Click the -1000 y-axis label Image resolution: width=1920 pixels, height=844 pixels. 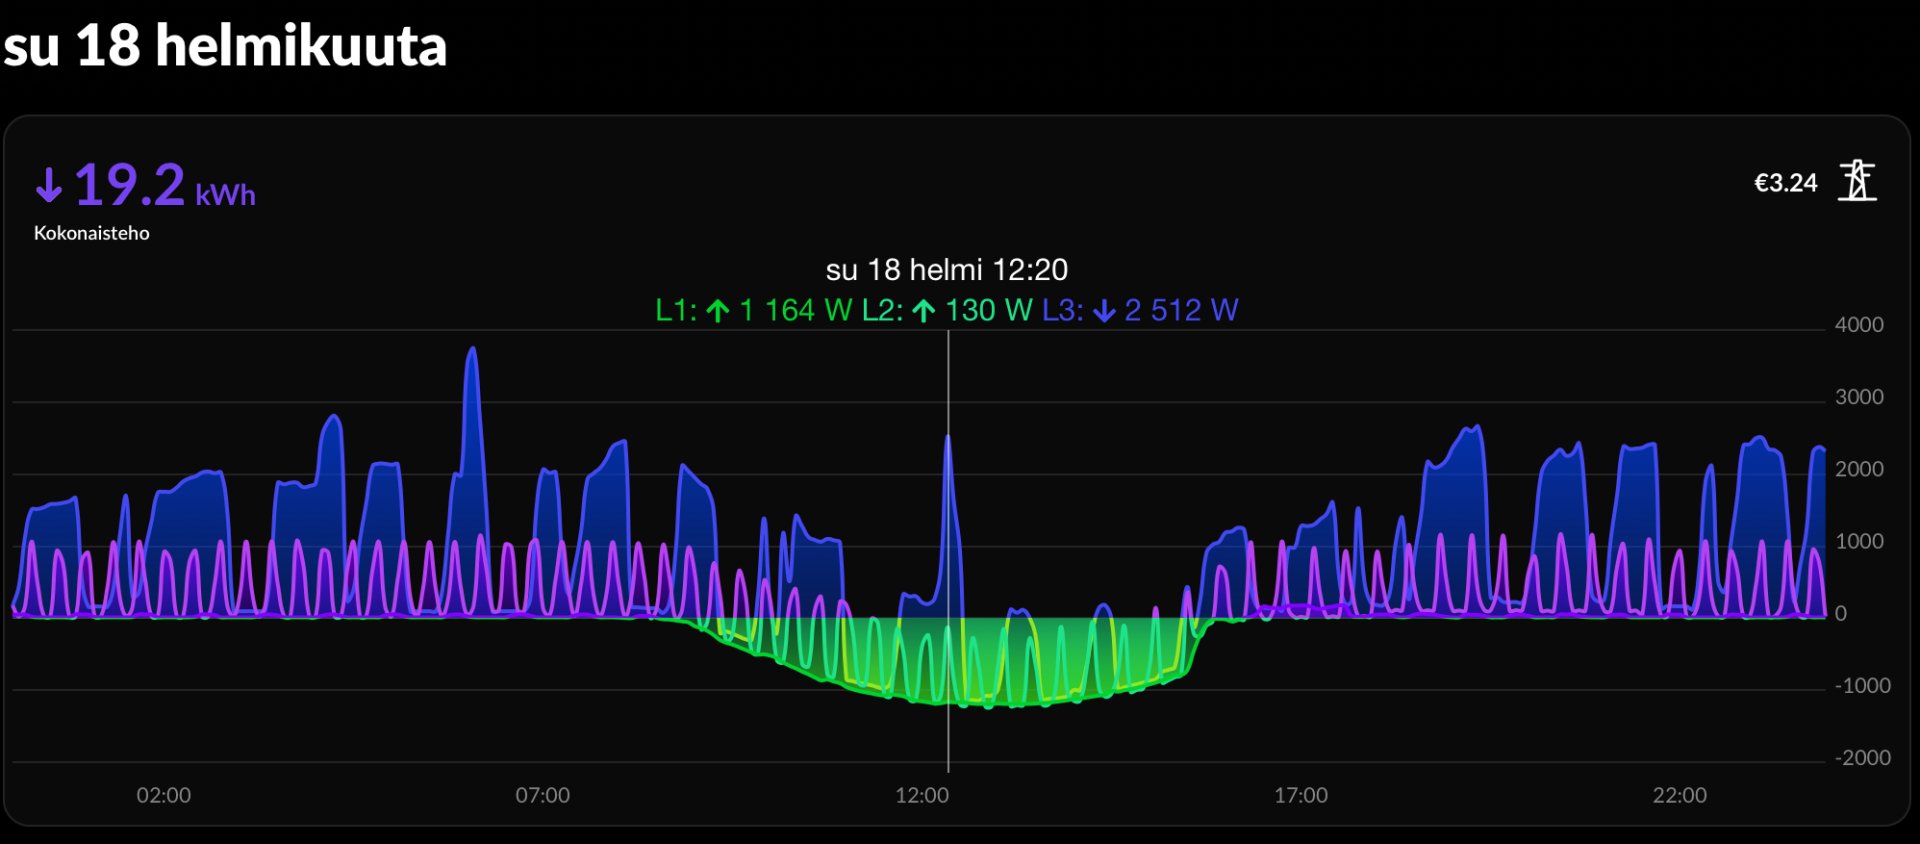tap(1863, 686)
